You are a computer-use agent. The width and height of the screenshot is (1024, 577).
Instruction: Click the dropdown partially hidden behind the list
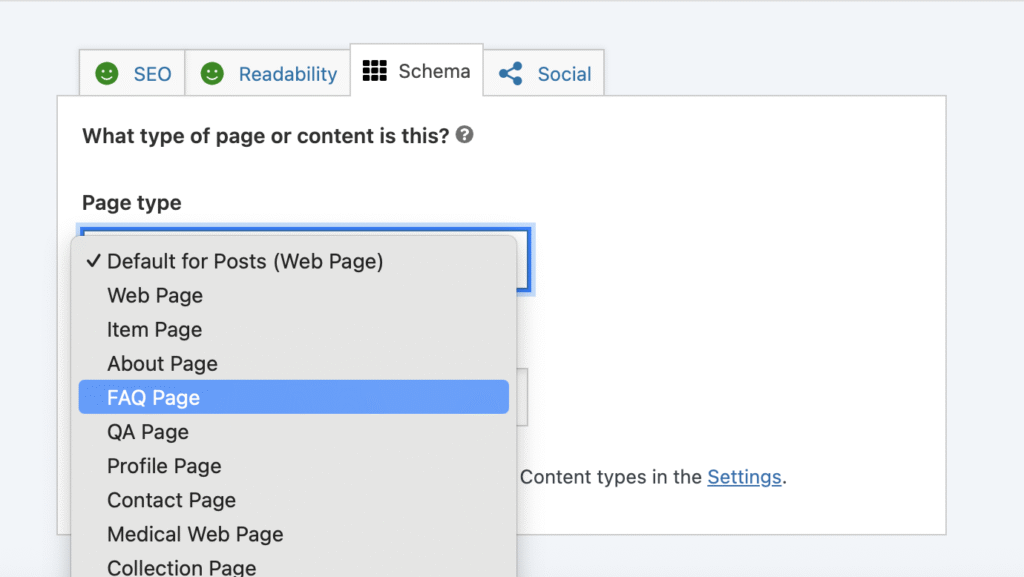coord(521,397)
